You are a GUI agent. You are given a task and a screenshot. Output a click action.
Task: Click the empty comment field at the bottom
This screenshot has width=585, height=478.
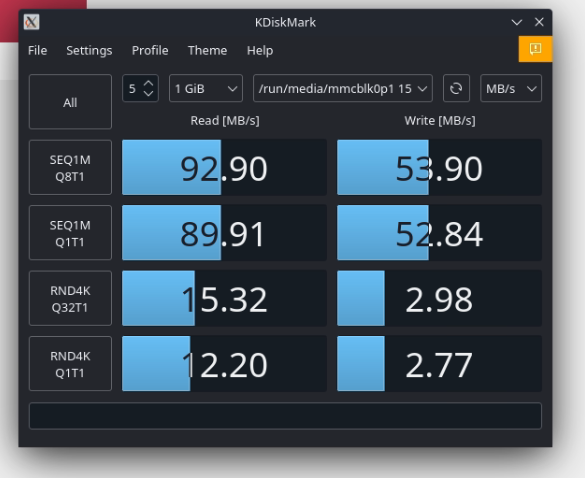click(x=285, y=416)
